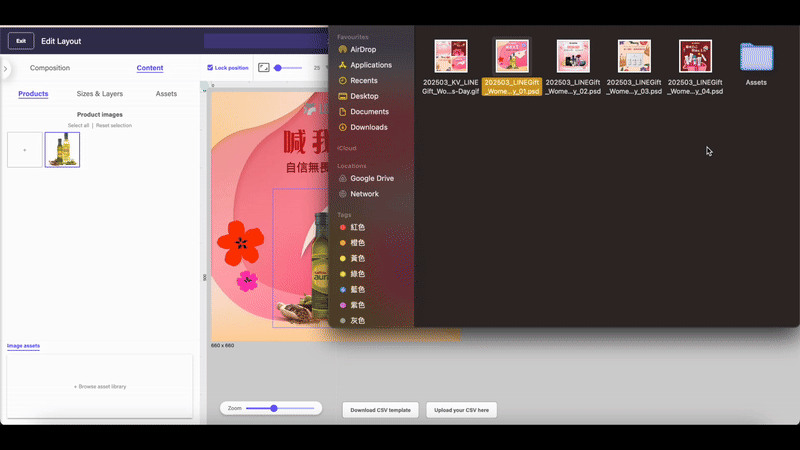Image resolution: width=800 pixels, height=450 pixels.
Task: Select the 灰色 gray tag
Action: (352, 321)
